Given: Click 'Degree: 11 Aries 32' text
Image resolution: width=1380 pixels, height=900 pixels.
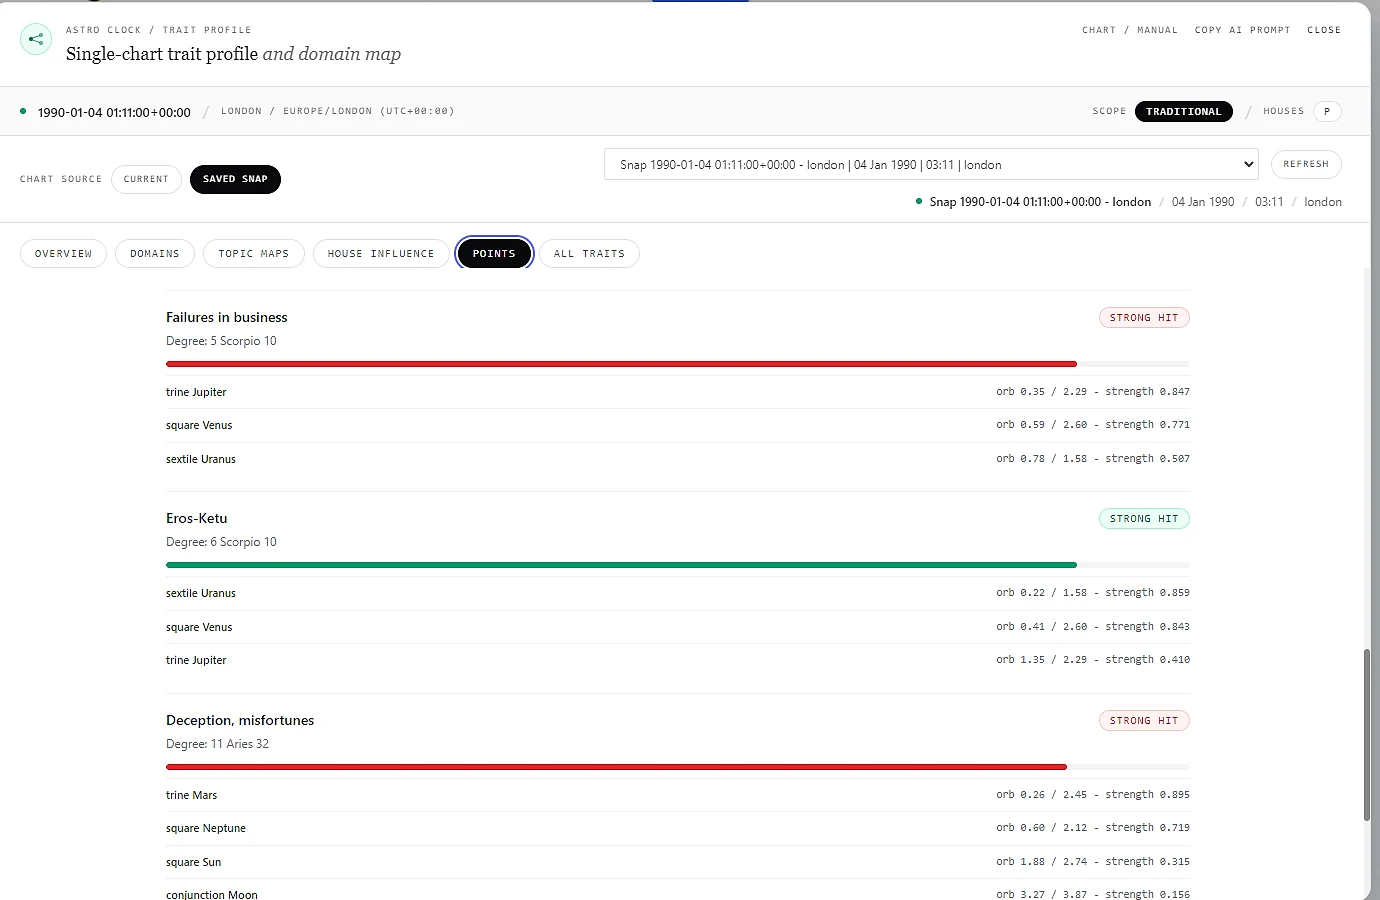Looking at the screenshot, I should pos(217,744).
